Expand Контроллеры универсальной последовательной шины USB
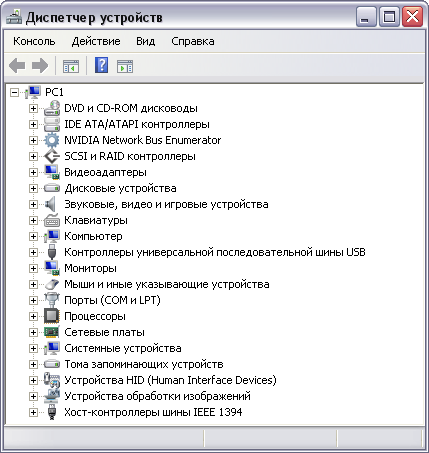 [33, 252]
